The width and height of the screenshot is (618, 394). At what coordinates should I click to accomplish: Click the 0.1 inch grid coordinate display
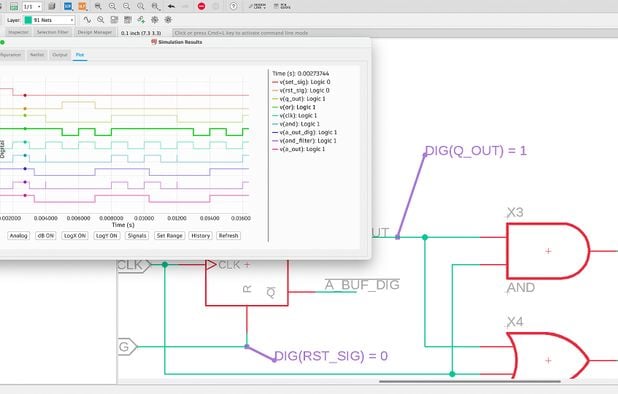pos(141,33)
